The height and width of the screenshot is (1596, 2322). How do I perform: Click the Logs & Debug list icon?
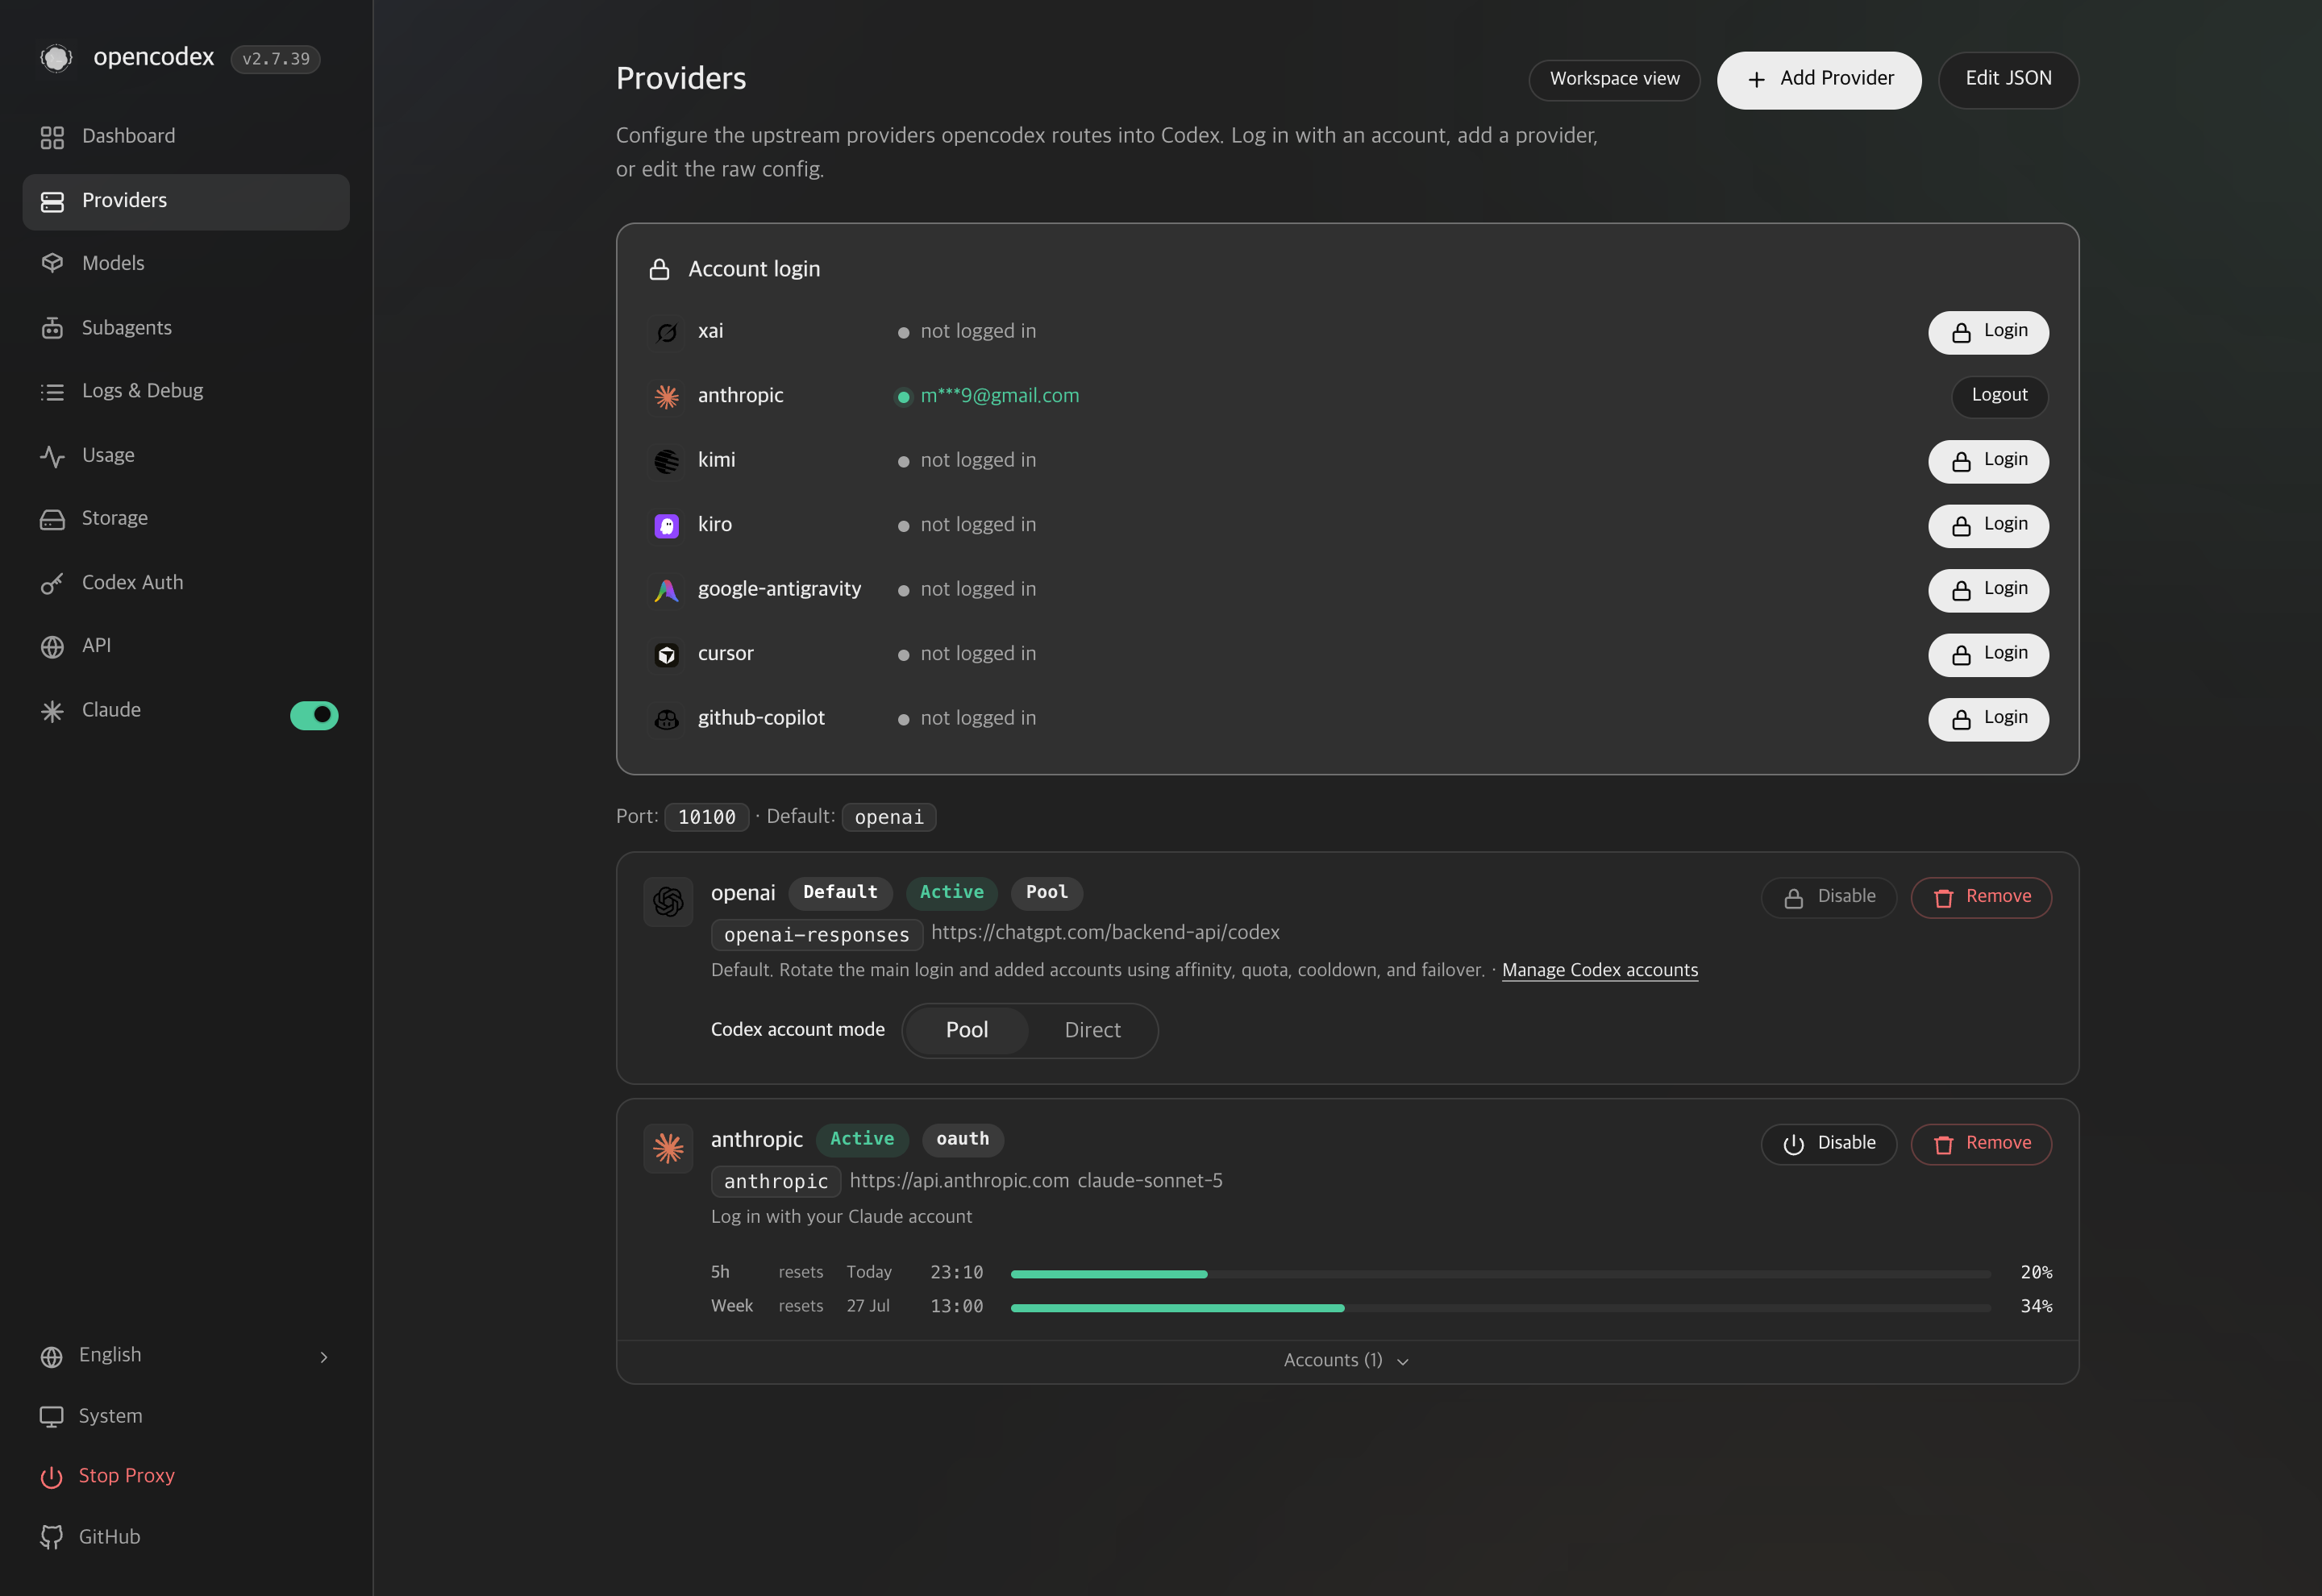point(52,392)
